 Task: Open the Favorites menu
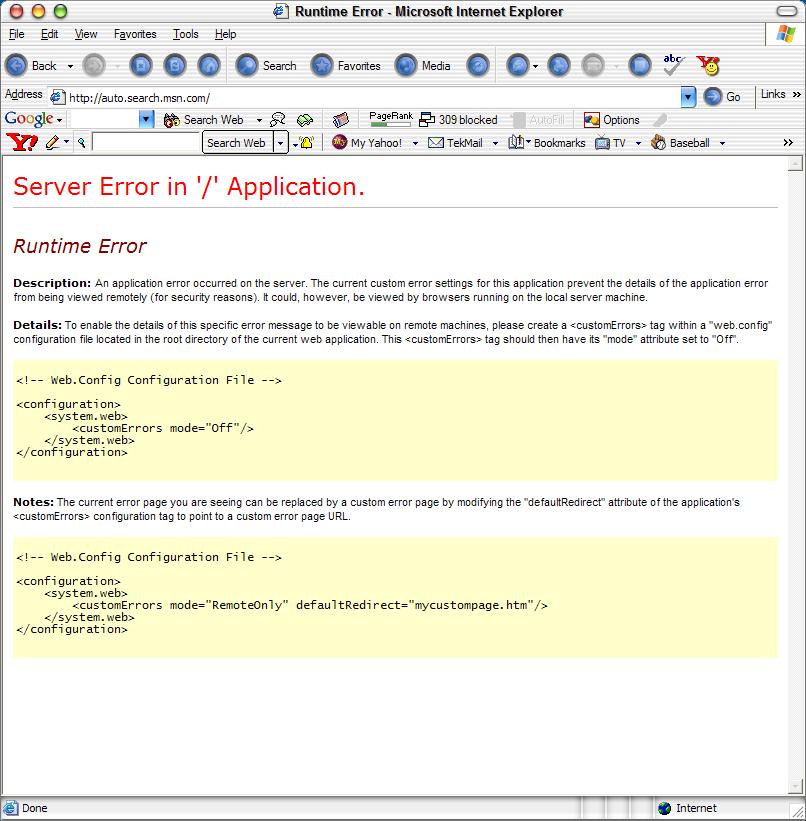pos(135,34)
